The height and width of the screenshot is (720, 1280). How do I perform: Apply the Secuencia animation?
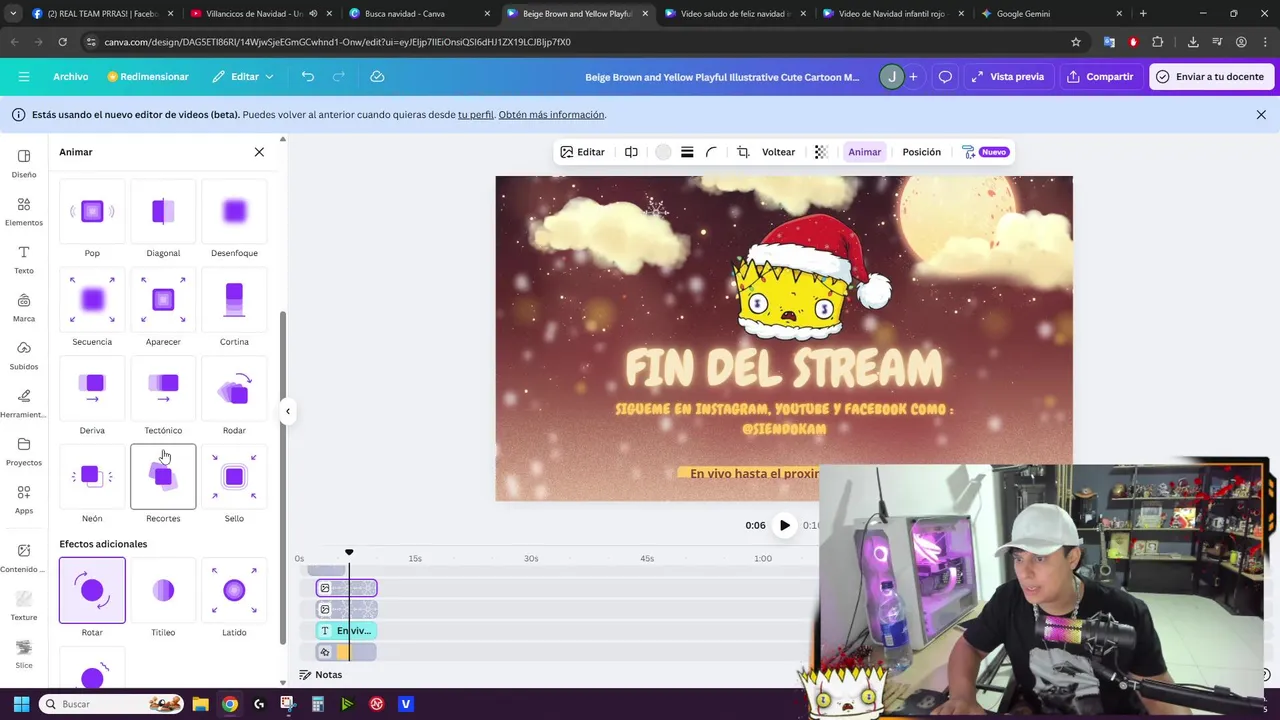point(92,300)
